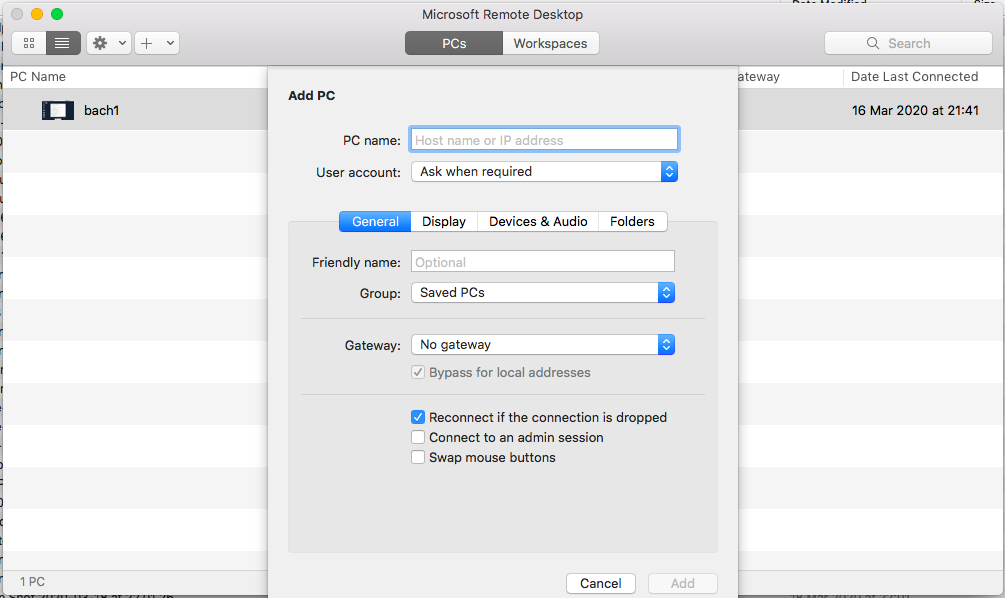Click the bach1 PC thumbnail icon
The height and width of the screenshot is (598, 1005).
58,111
